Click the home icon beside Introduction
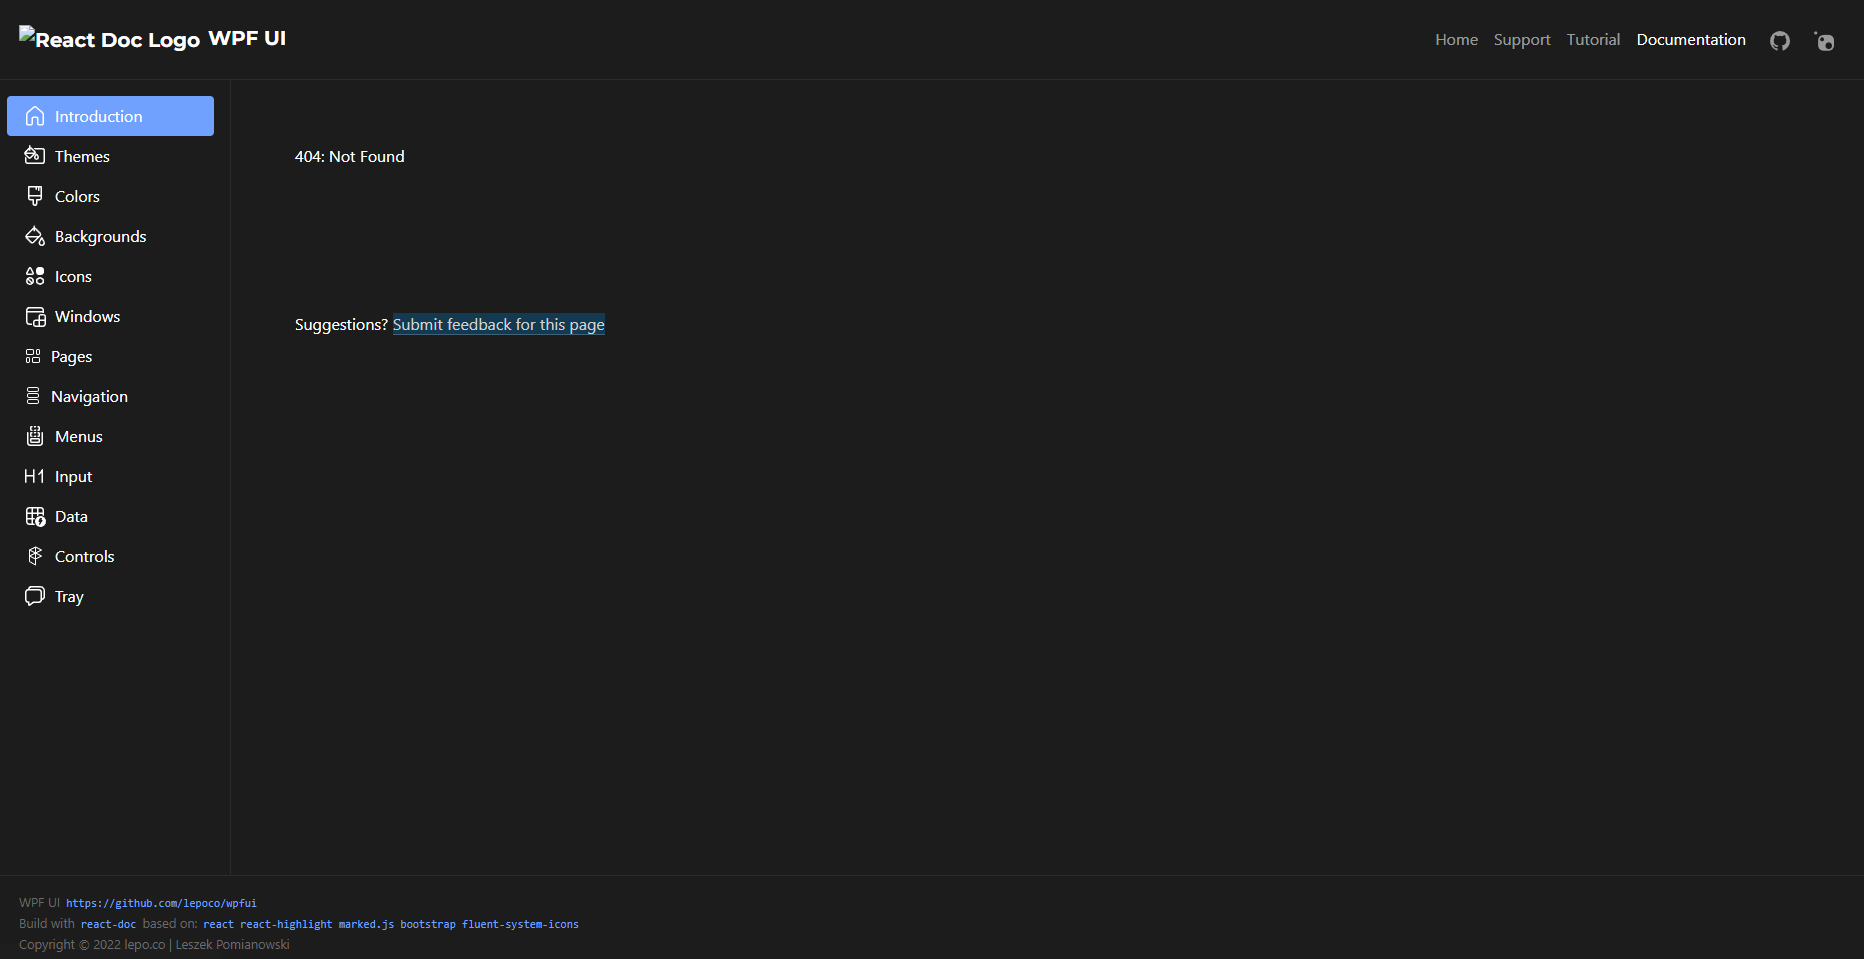The width and height of the screenshot is (1864, 959). (x=35, y=116)
